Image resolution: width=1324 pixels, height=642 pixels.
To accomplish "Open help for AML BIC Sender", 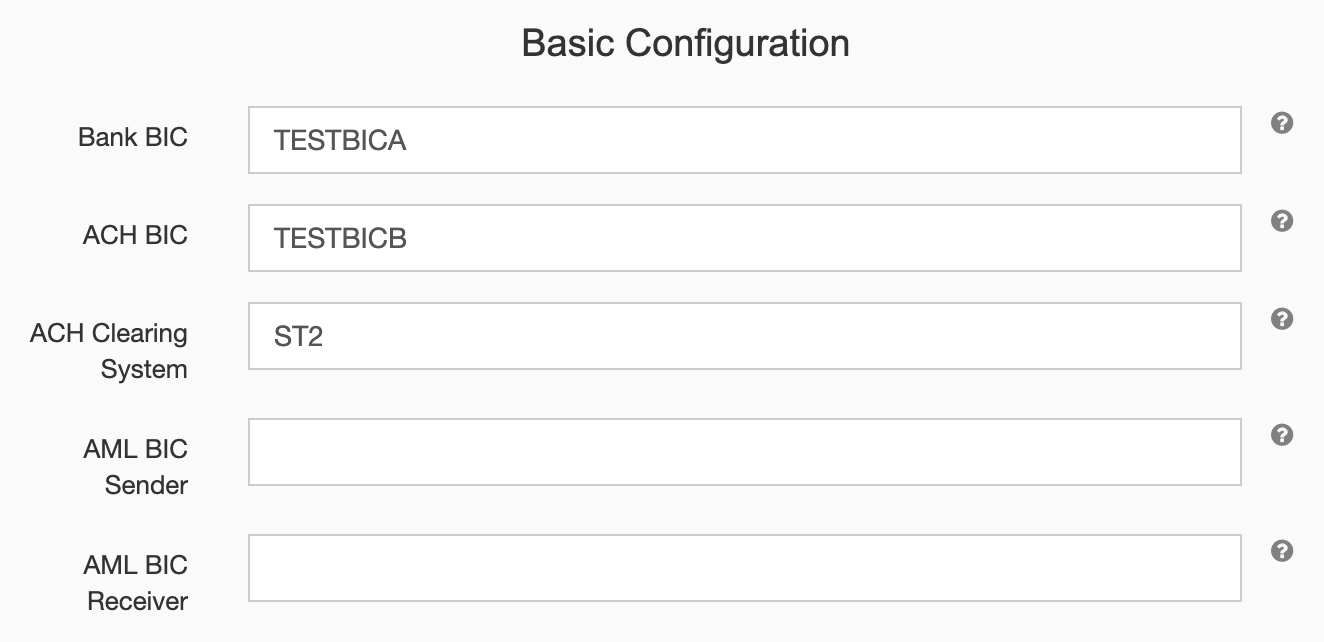I will click(x=1281, y=434).
